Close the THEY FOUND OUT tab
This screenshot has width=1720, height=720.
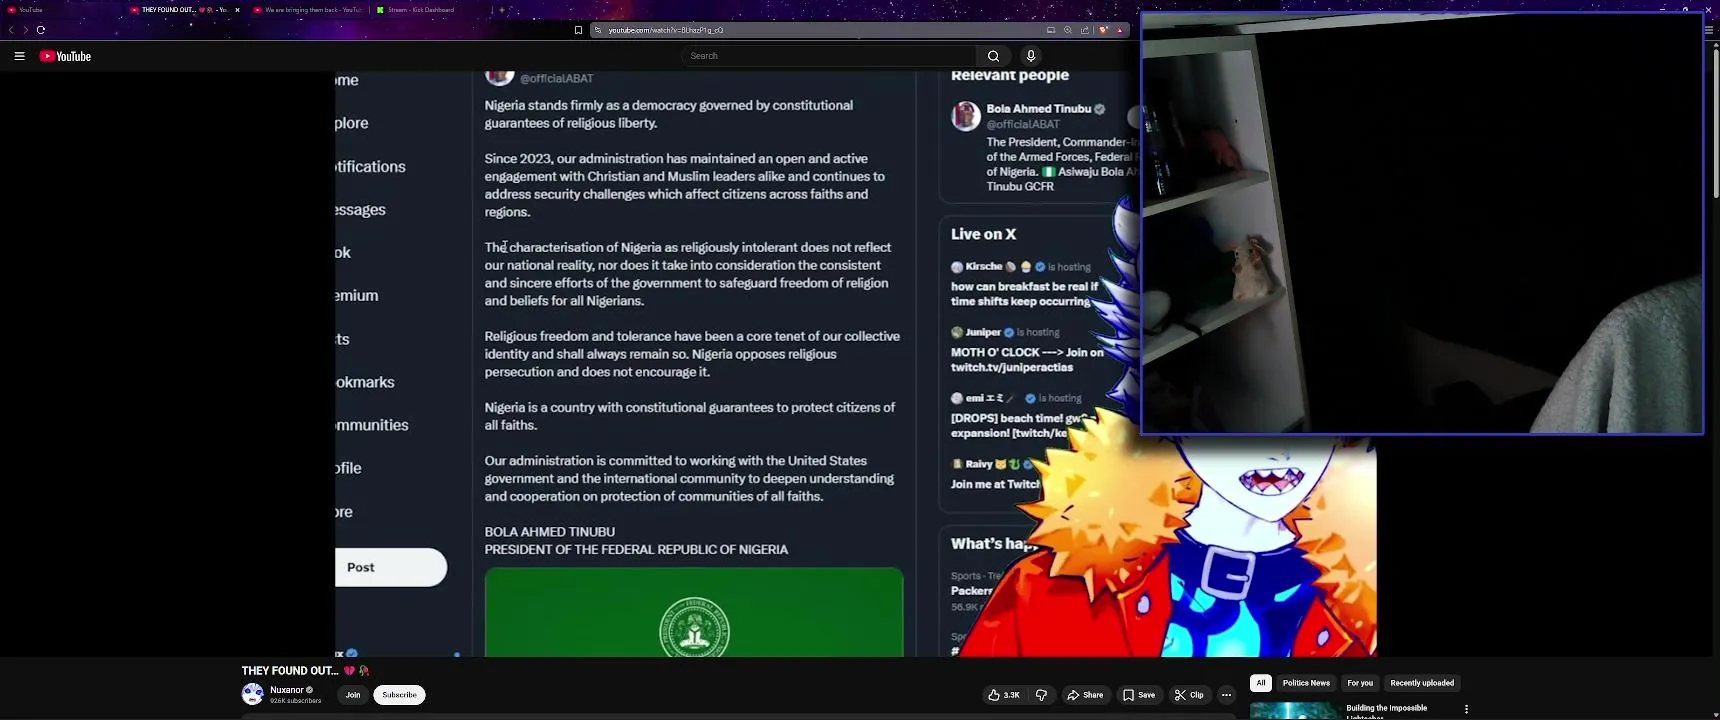pos(237,10)
